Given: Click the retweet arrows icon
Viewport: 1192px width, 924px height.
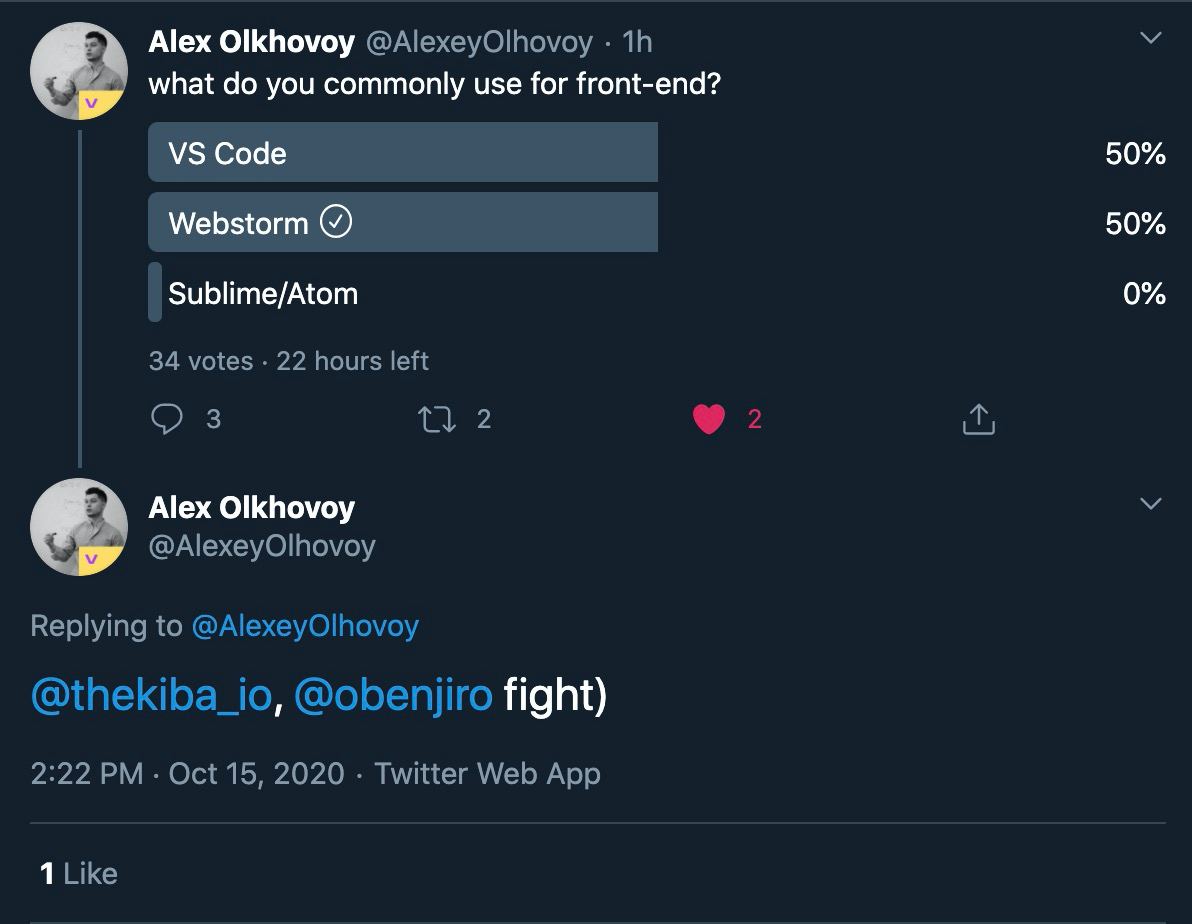Looking at the screenshot, I should point(437,419).
